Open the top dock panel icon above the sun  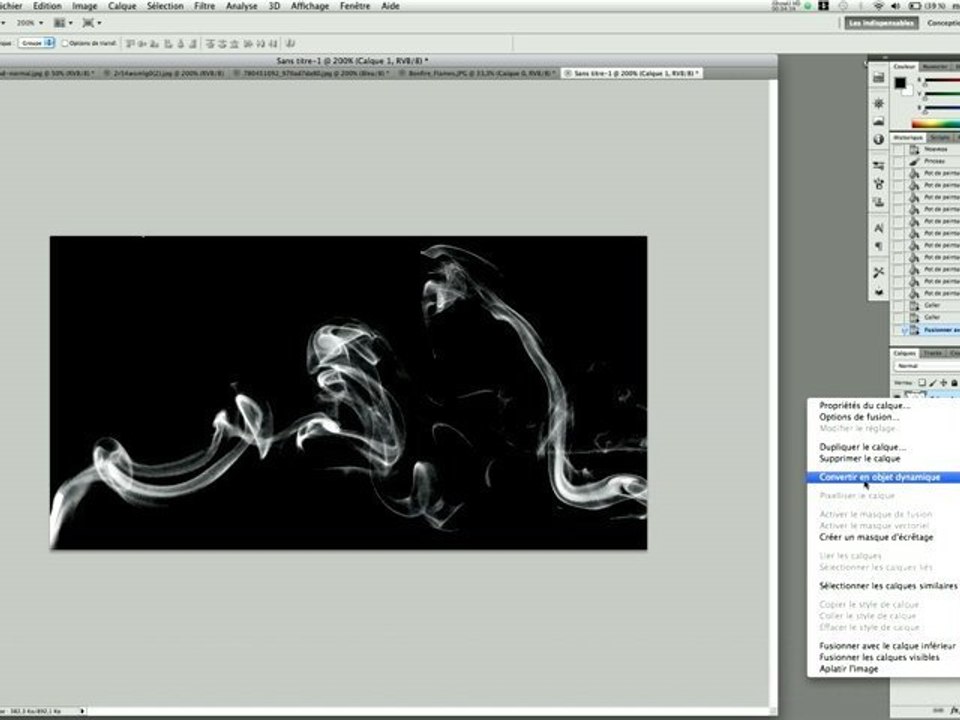tap(879, 78)
